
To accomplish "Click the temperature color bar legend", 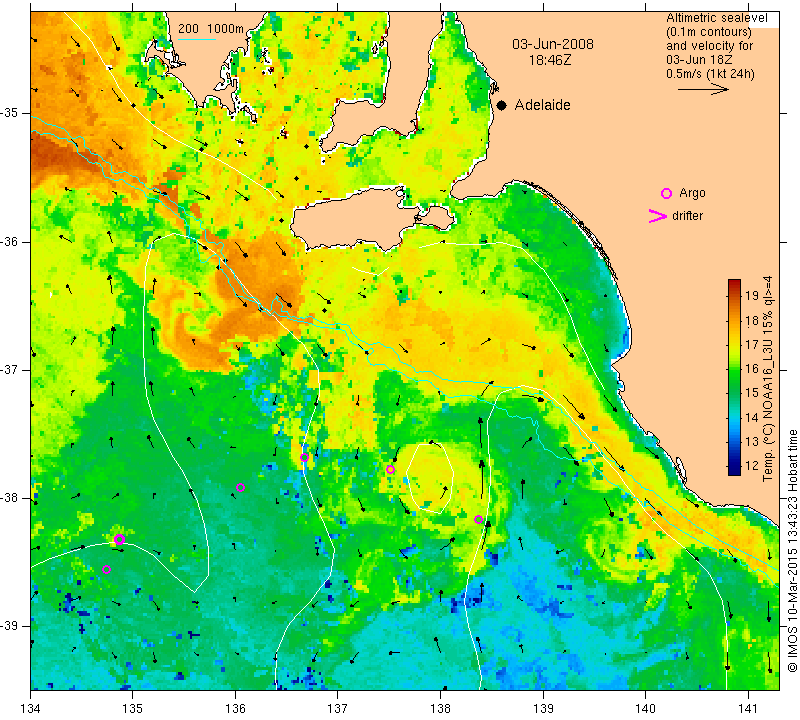I will [x=734, y=377].
